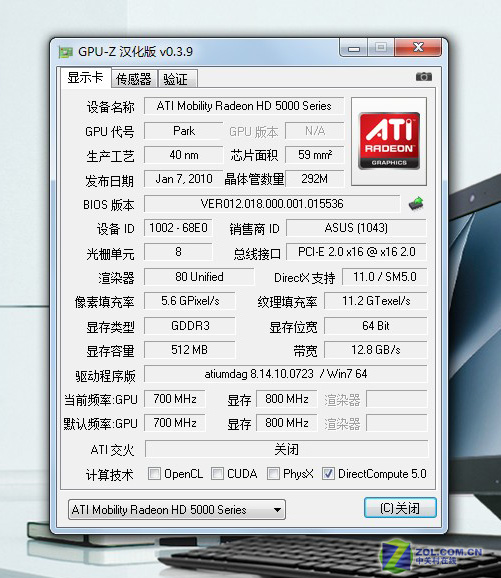Click the release date Jan 7, 2010
The width and height of the screenshot is (501, 578).
coord(184,179)
